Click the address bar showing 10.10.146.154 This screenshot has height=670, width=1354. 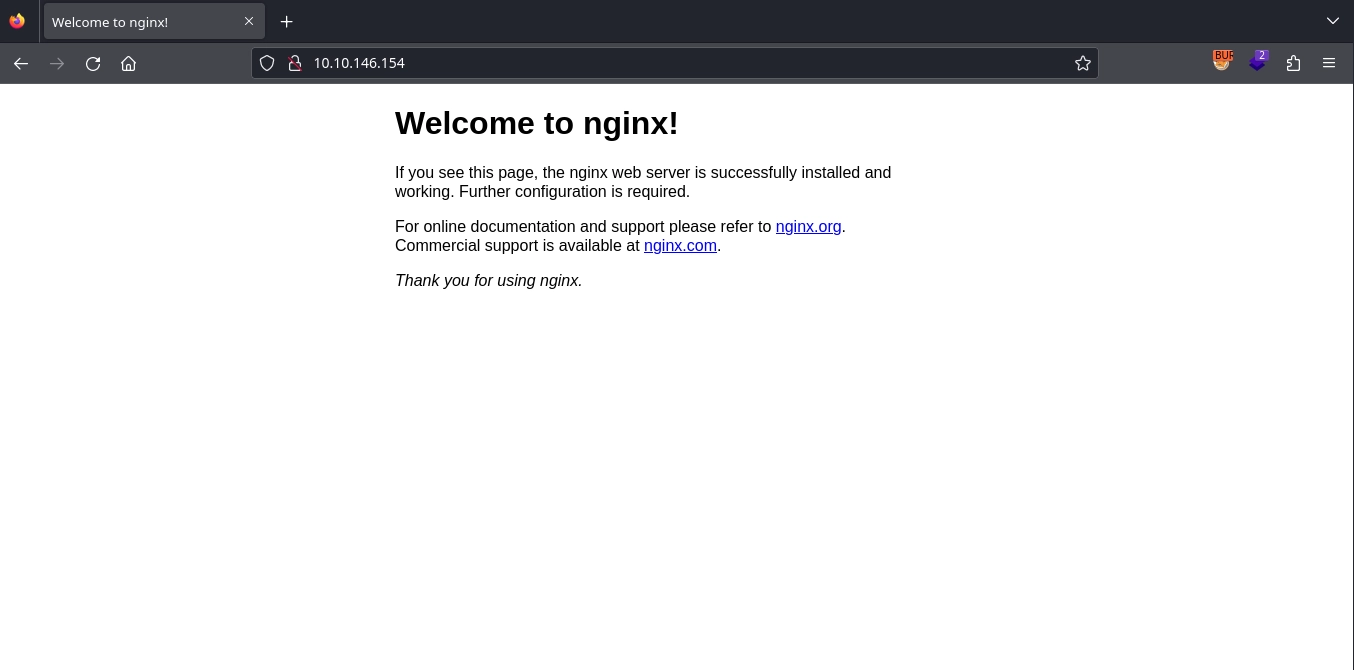pos(680,63)
